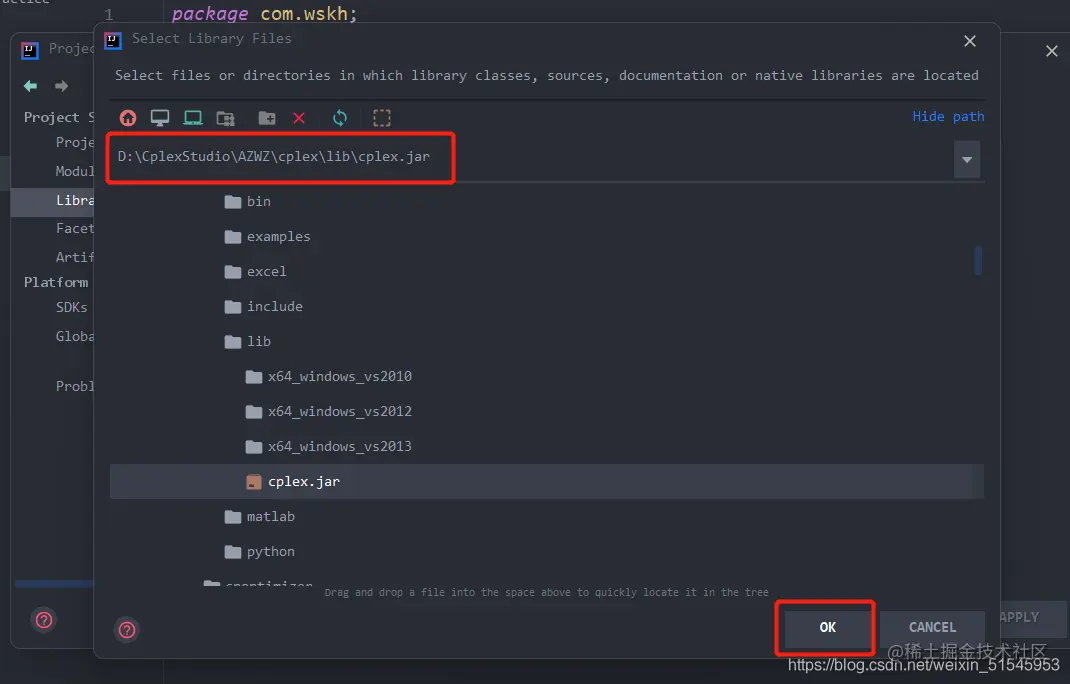The image size is (1070, 684).
Task: Click the matlab folder icon
Action: click(x=233, y=517)
